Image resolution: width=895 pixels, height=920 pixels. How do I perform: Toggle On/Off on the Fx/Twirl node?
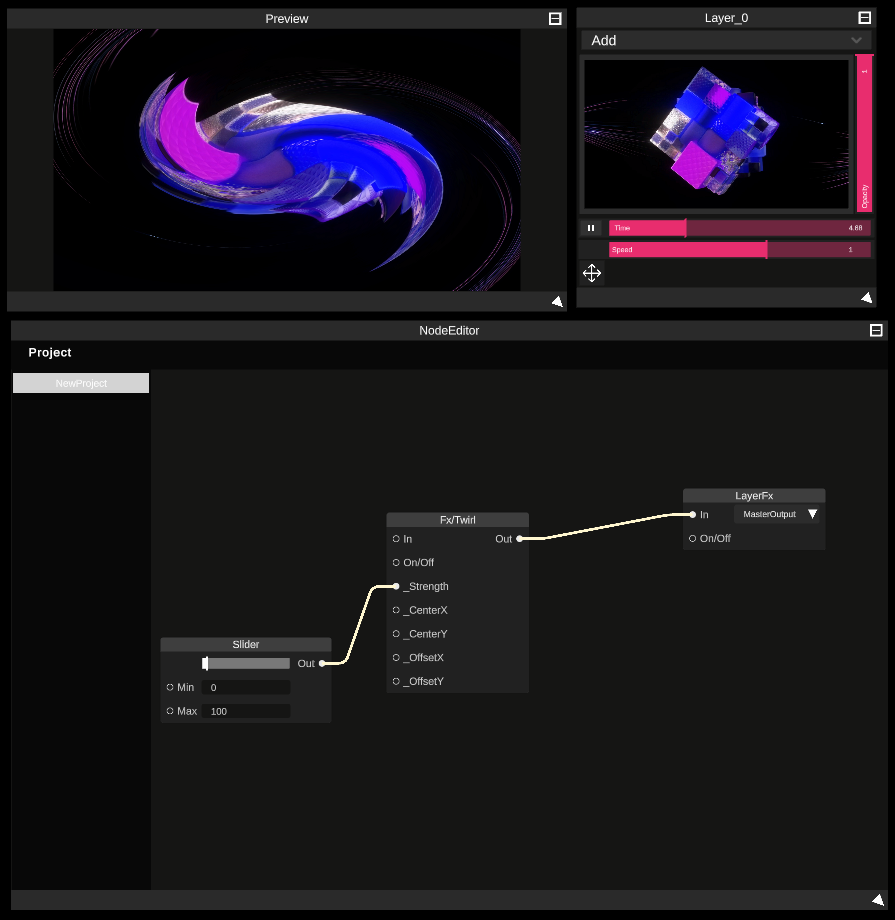coord(396,562)
